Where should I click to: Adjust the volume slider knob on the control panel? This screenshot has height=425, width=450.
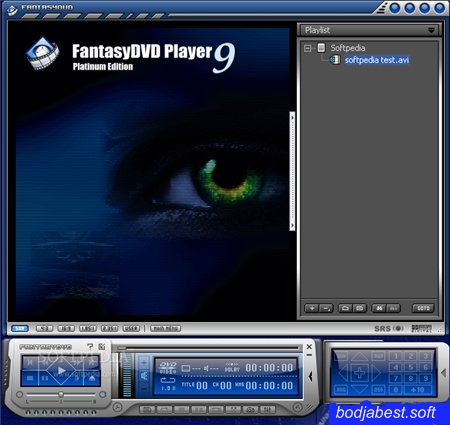click(61, 394)
